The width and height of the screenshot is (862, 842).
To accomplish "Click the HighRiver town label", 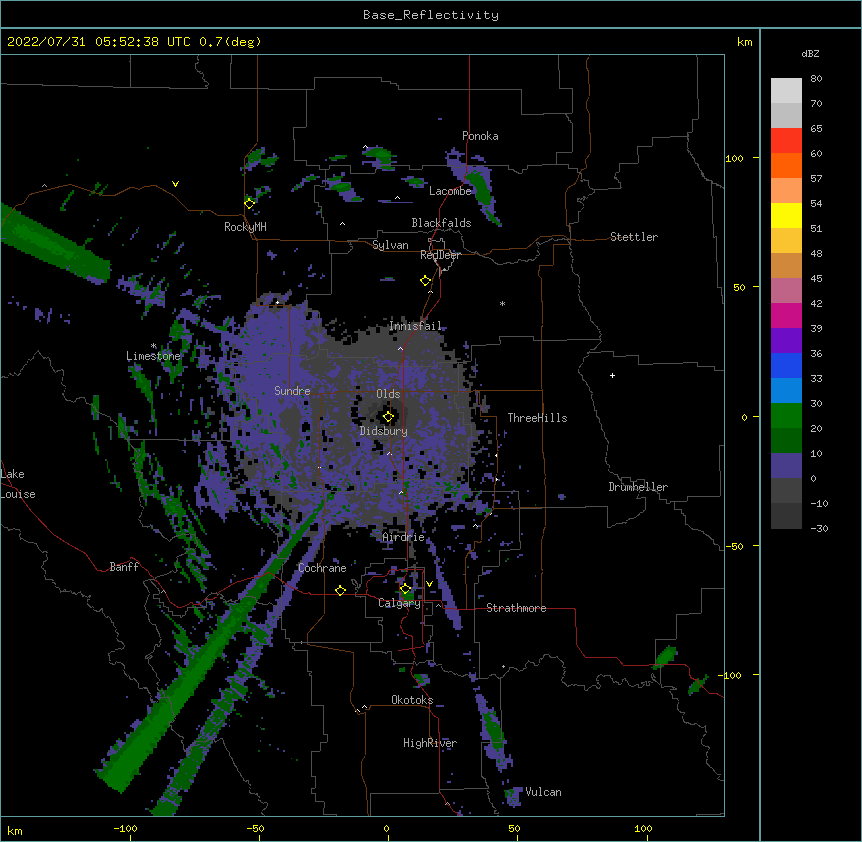I will click(x=430, y=743).
